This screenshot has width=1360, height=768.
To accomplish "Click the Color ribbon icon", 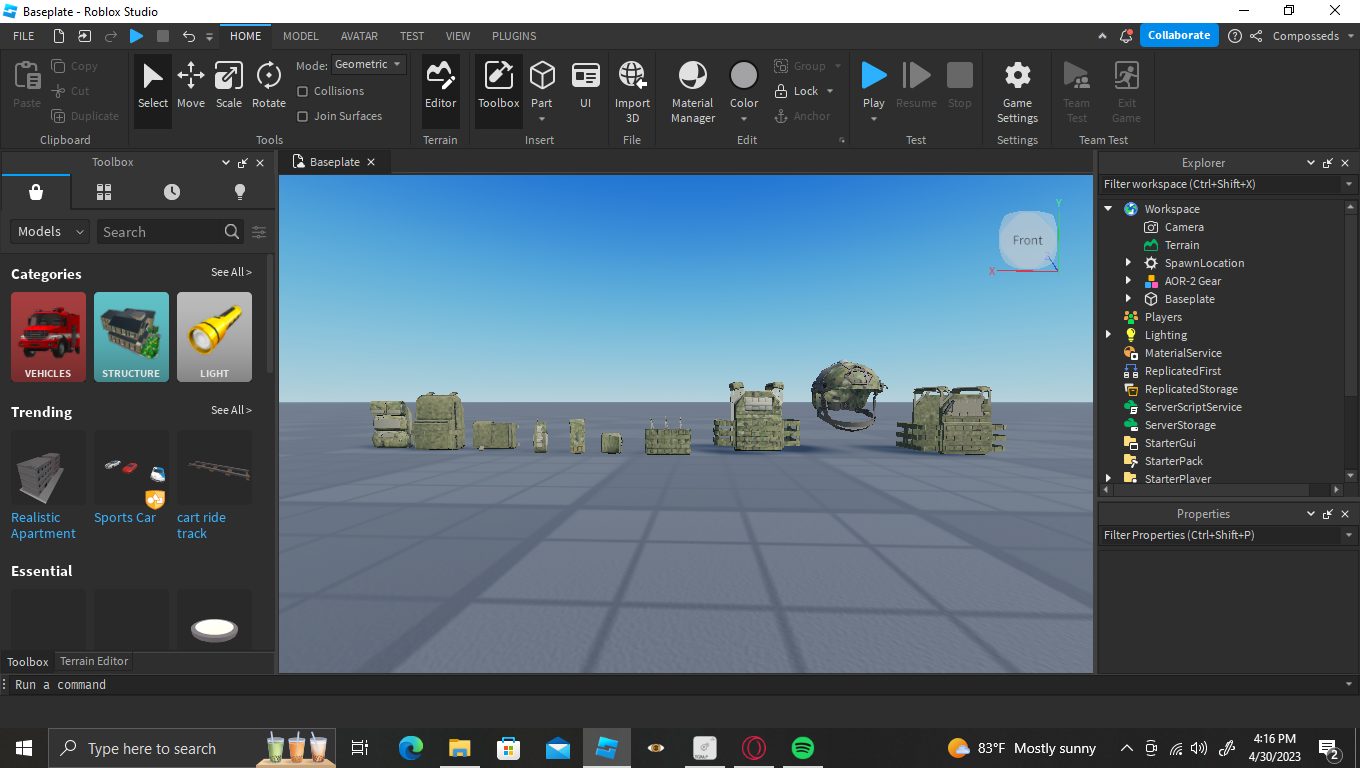I will pos(744,77).
